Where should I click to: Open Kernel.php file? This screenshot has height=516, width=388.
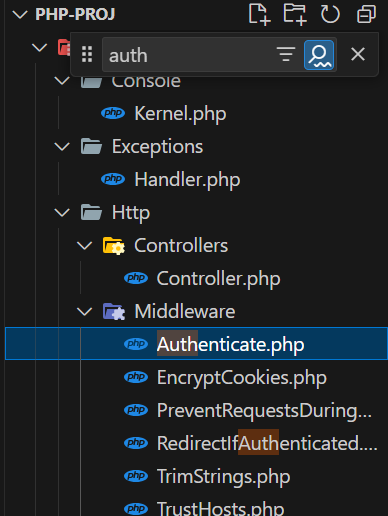tap(180, 114)
